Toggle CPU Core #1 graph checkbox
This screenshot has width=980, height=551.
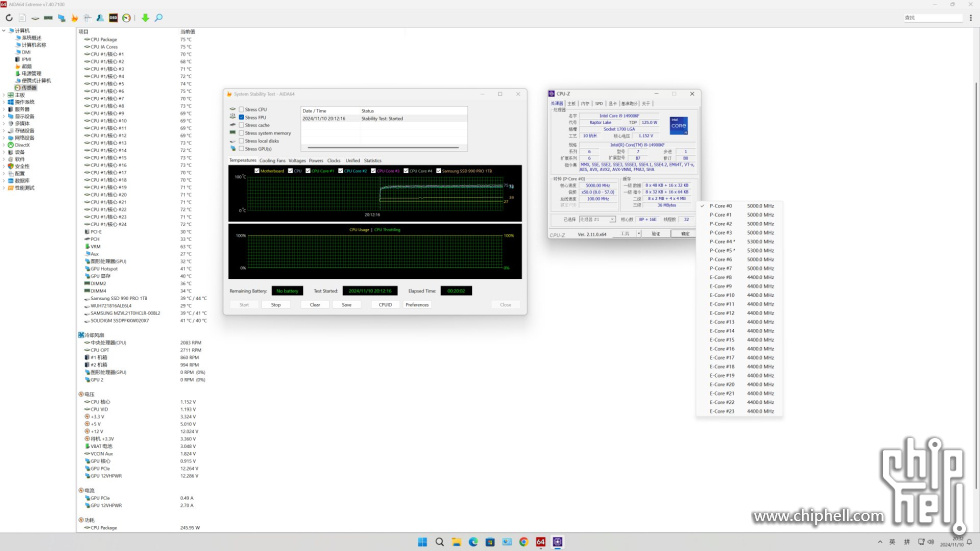click(308, 171)
